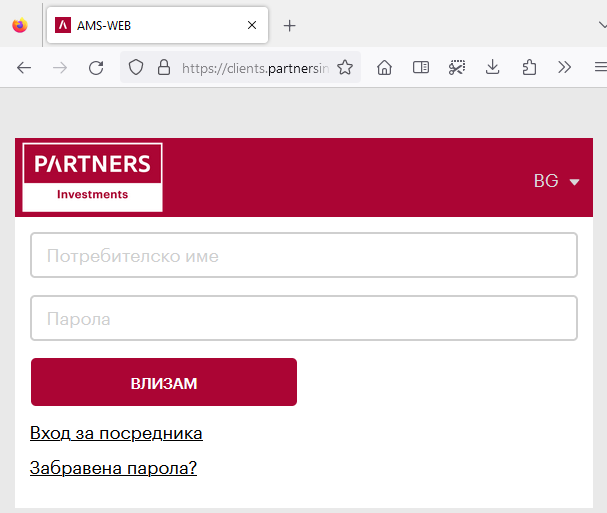
Task: Toggle the sidebar panel icon
Action: (x=420, y=67)
